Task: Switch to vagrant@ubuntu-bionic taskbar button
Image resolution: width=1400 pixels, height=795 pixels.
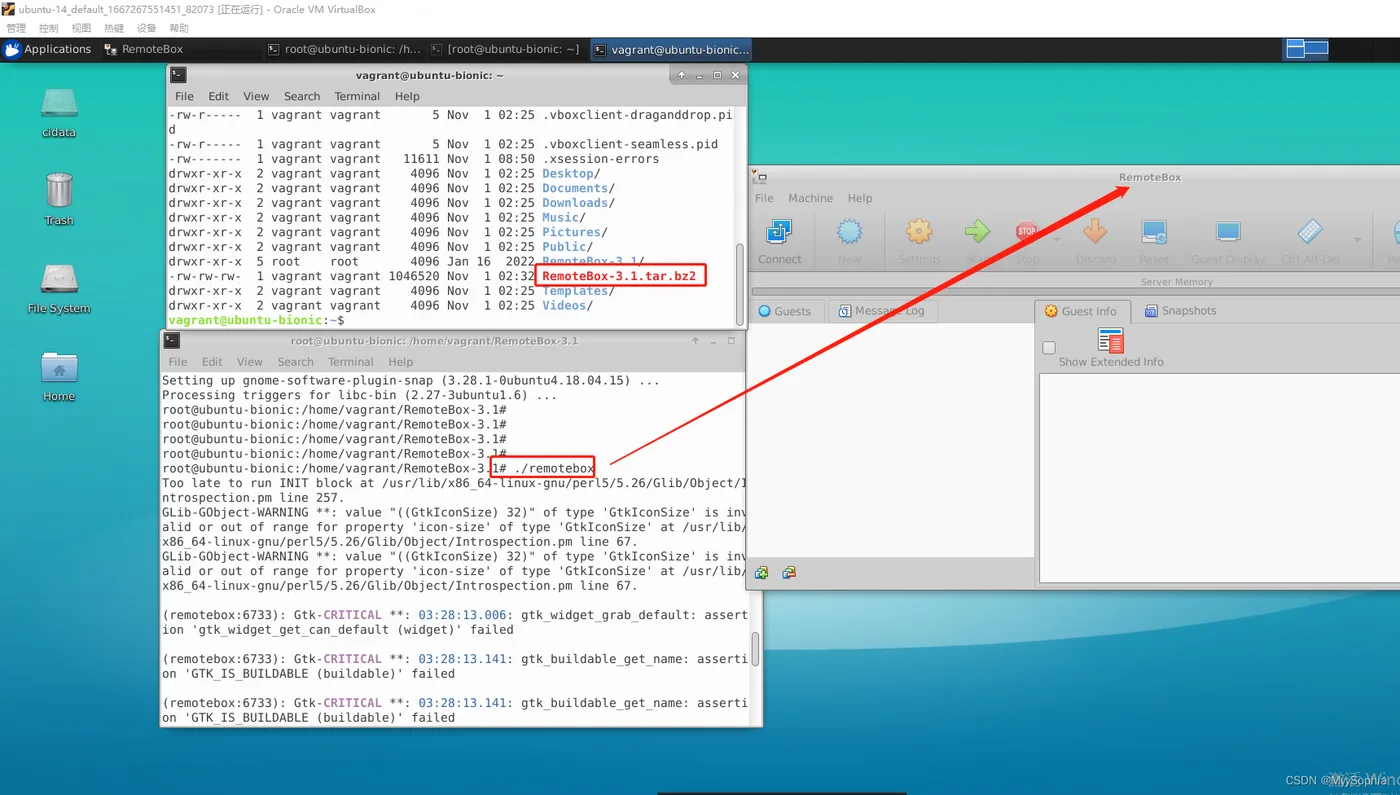Action: pos(670,49)
